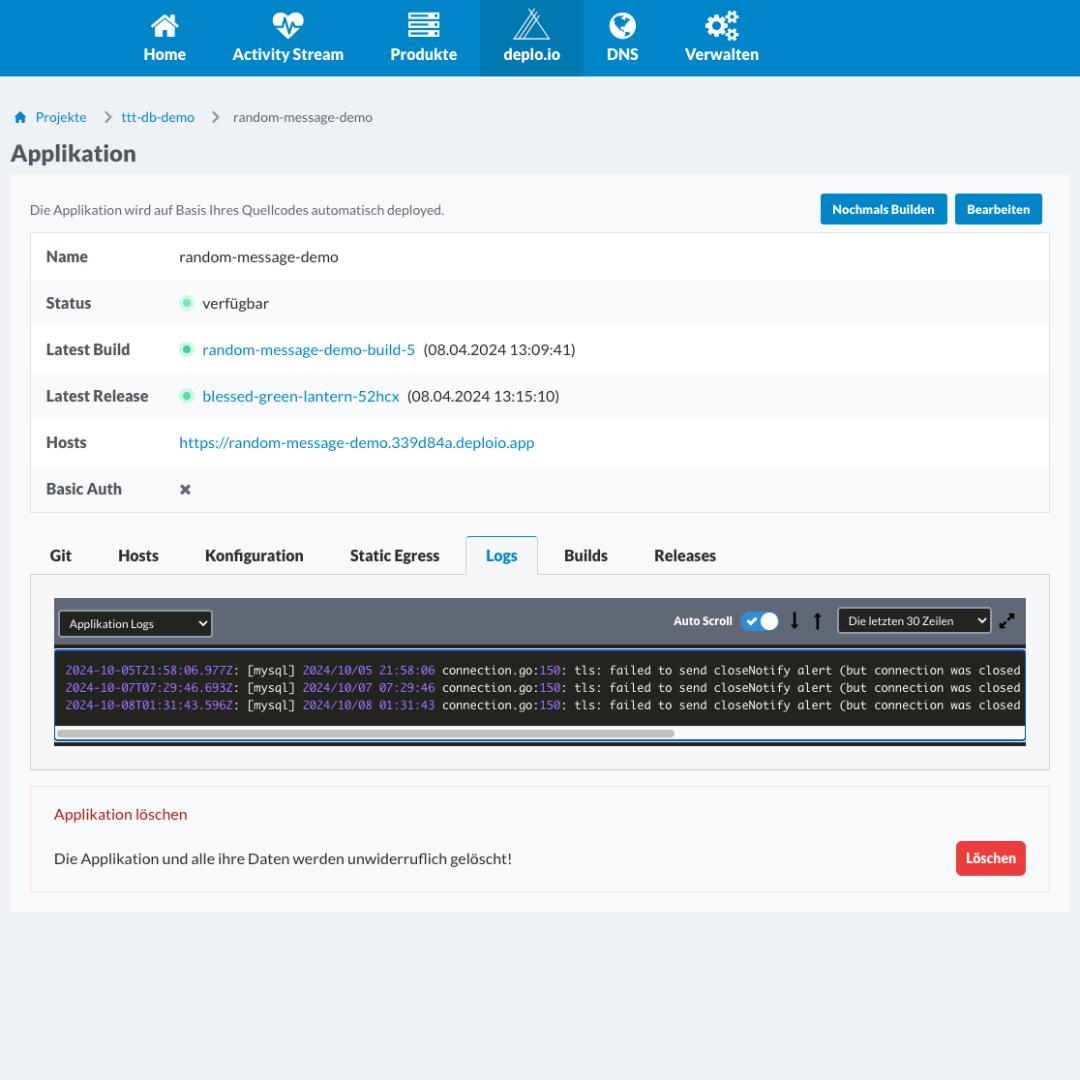Click the 'random-message-demo' breadcrumb text

click(302, 117)
